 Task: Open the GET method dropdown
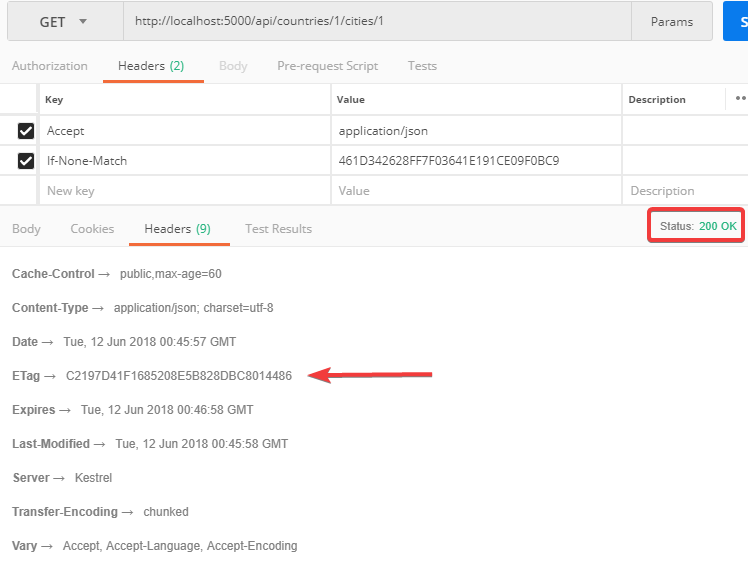coord(63,21)
